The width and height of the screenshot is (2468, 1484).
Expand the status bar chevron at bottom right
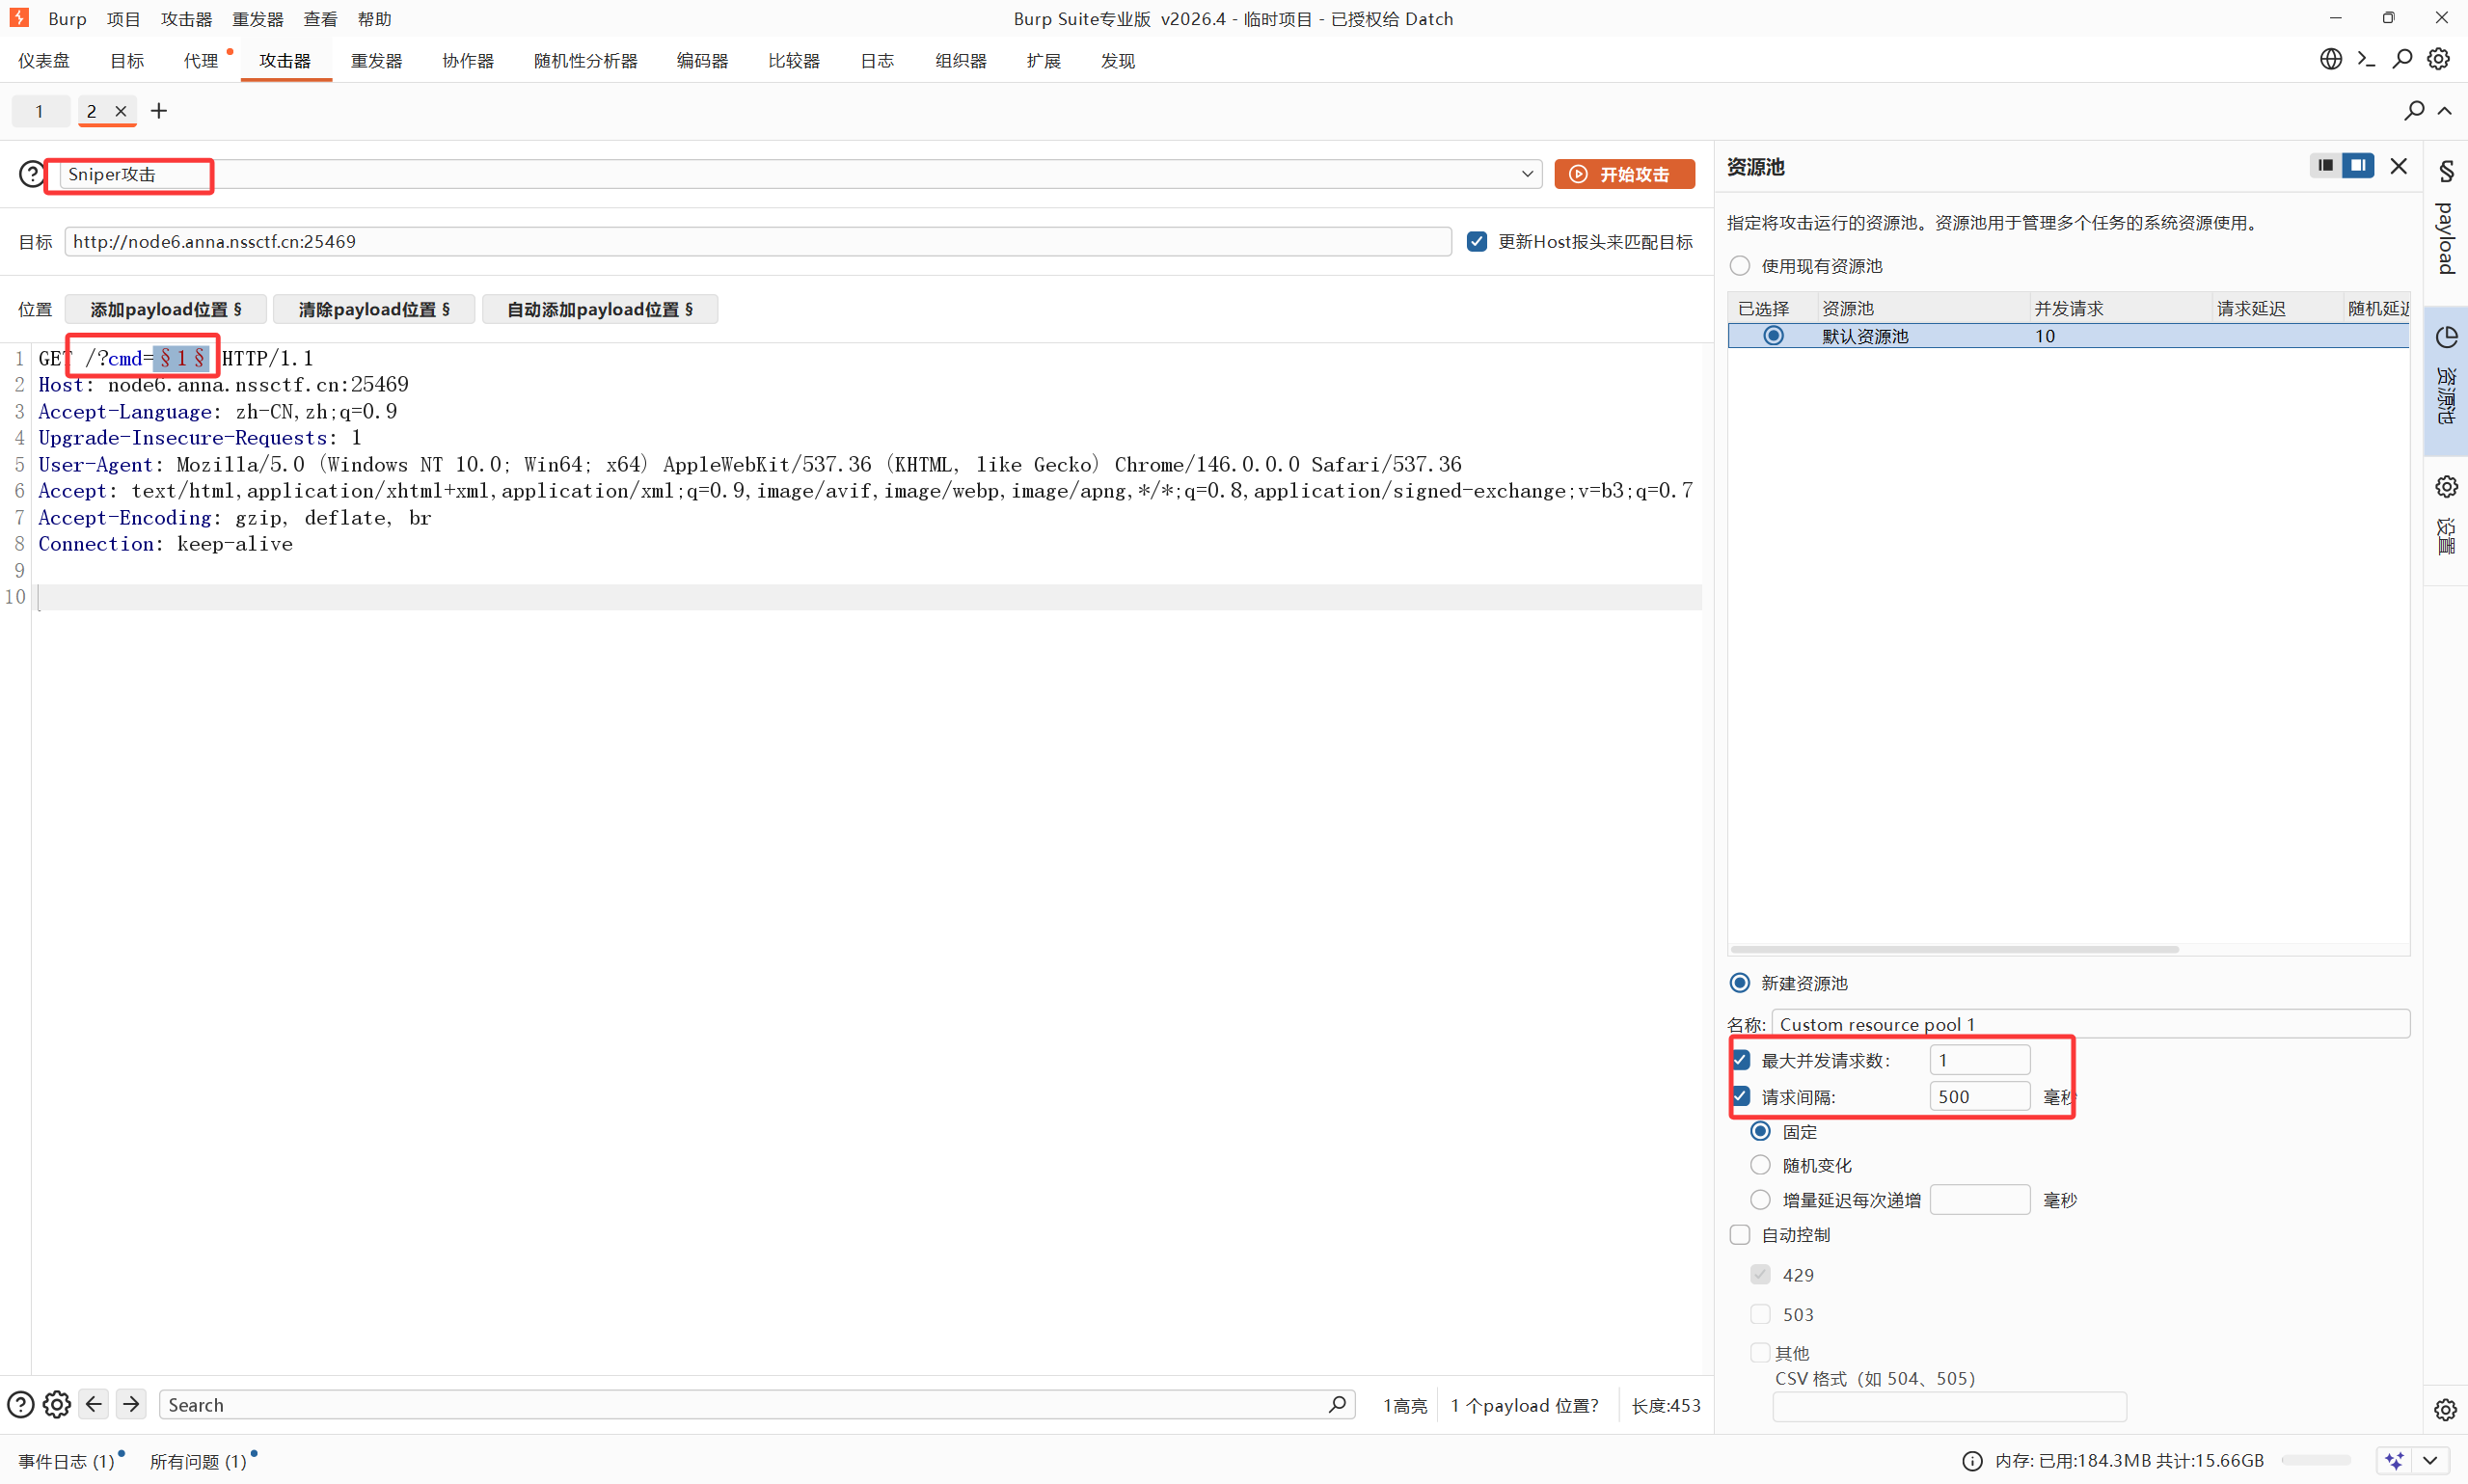tap(2431, 1461)
